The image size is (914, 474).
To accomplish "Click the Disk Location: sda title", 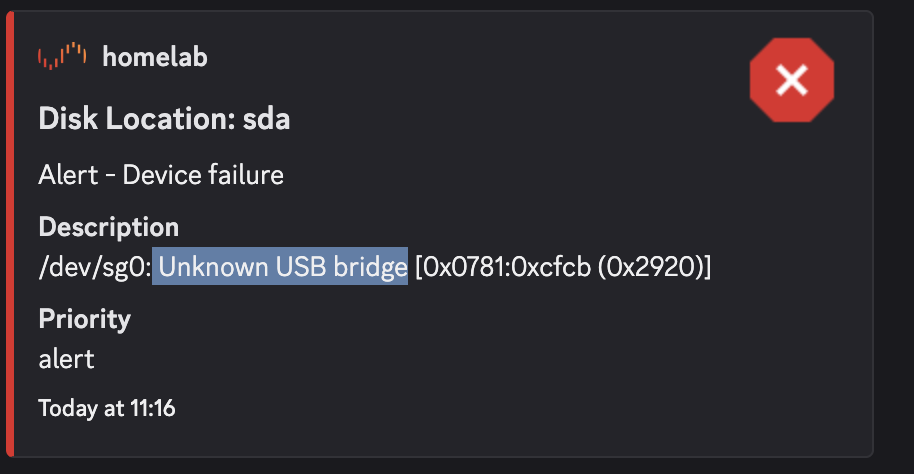I will (164, 119).
